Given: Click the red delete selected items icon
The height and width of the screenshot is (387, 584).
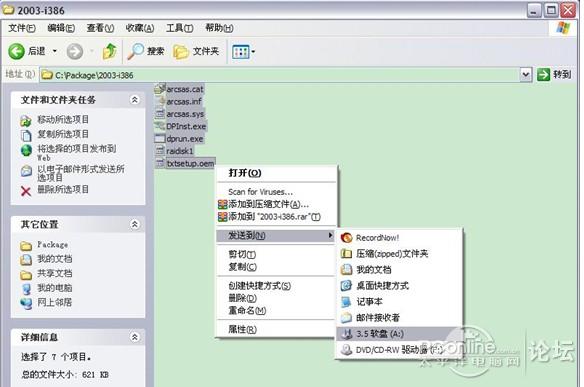Looking at the screenshot, I should pyautogui.click(x=26, y=191).
